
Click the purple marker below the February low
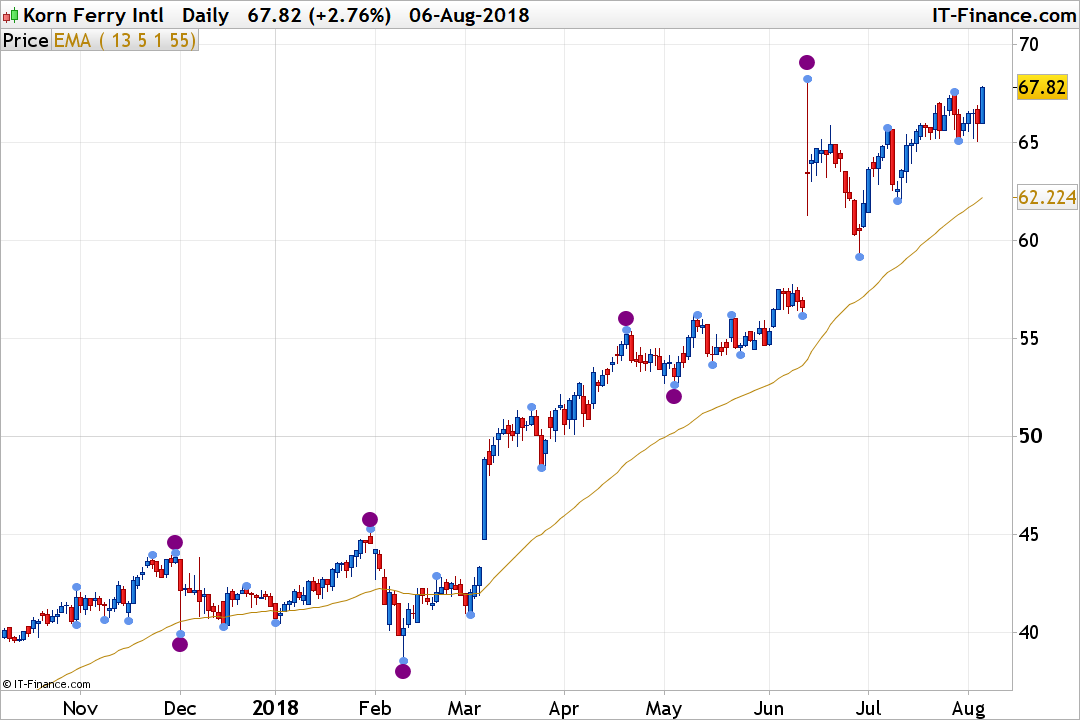pos(403,671)
